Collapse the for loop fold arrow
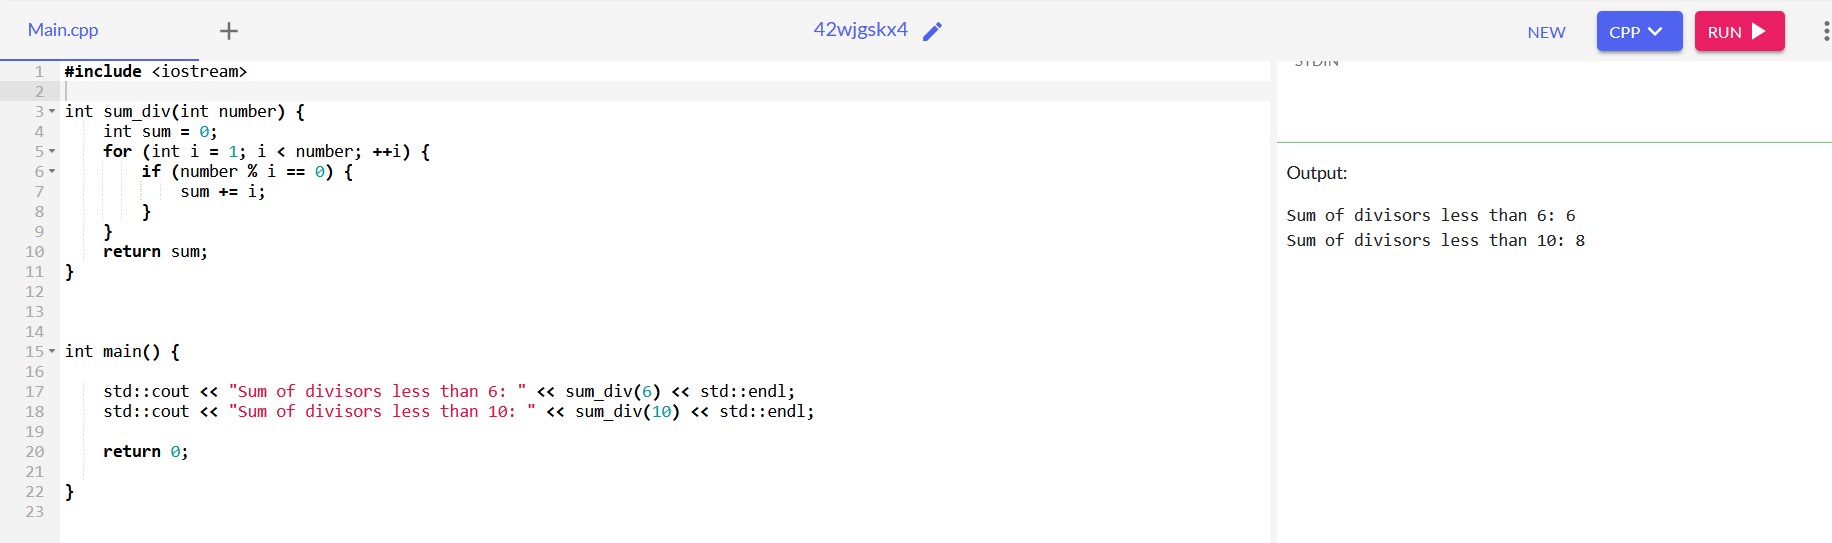 [52, 151]
